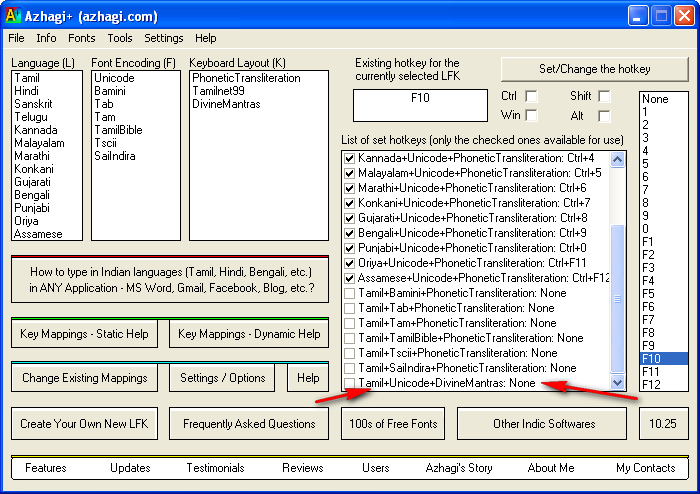Check Tamil+Bamini+PhoneticTransliteration hotkey entry
This screenshot has width=700, height=494.
tap(350, 293)
